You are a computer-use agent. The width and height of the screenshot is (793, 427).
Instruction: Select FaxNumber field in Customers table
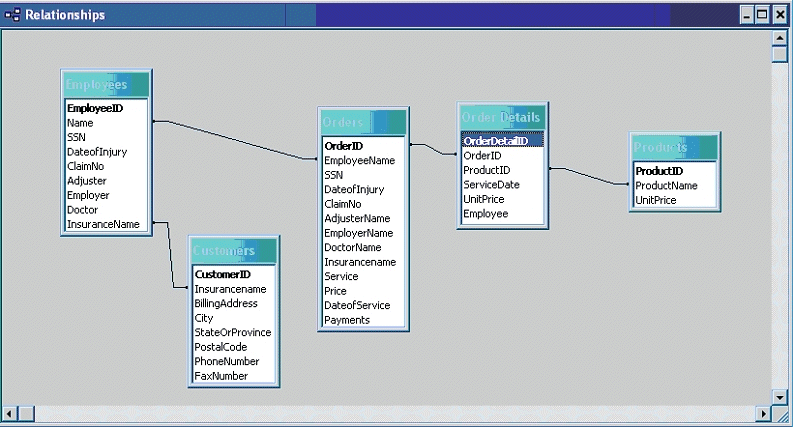(234, 376)
